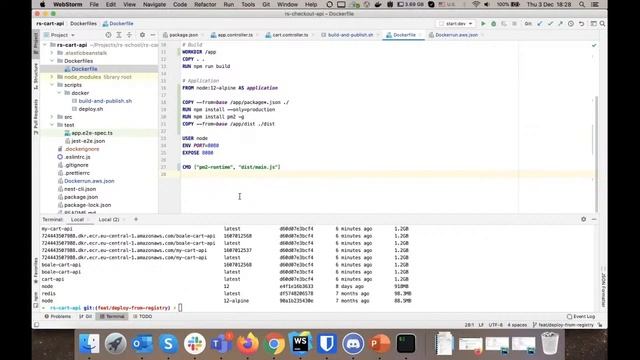Open PowerPoint from the Dock

click(x=380, y=343)
